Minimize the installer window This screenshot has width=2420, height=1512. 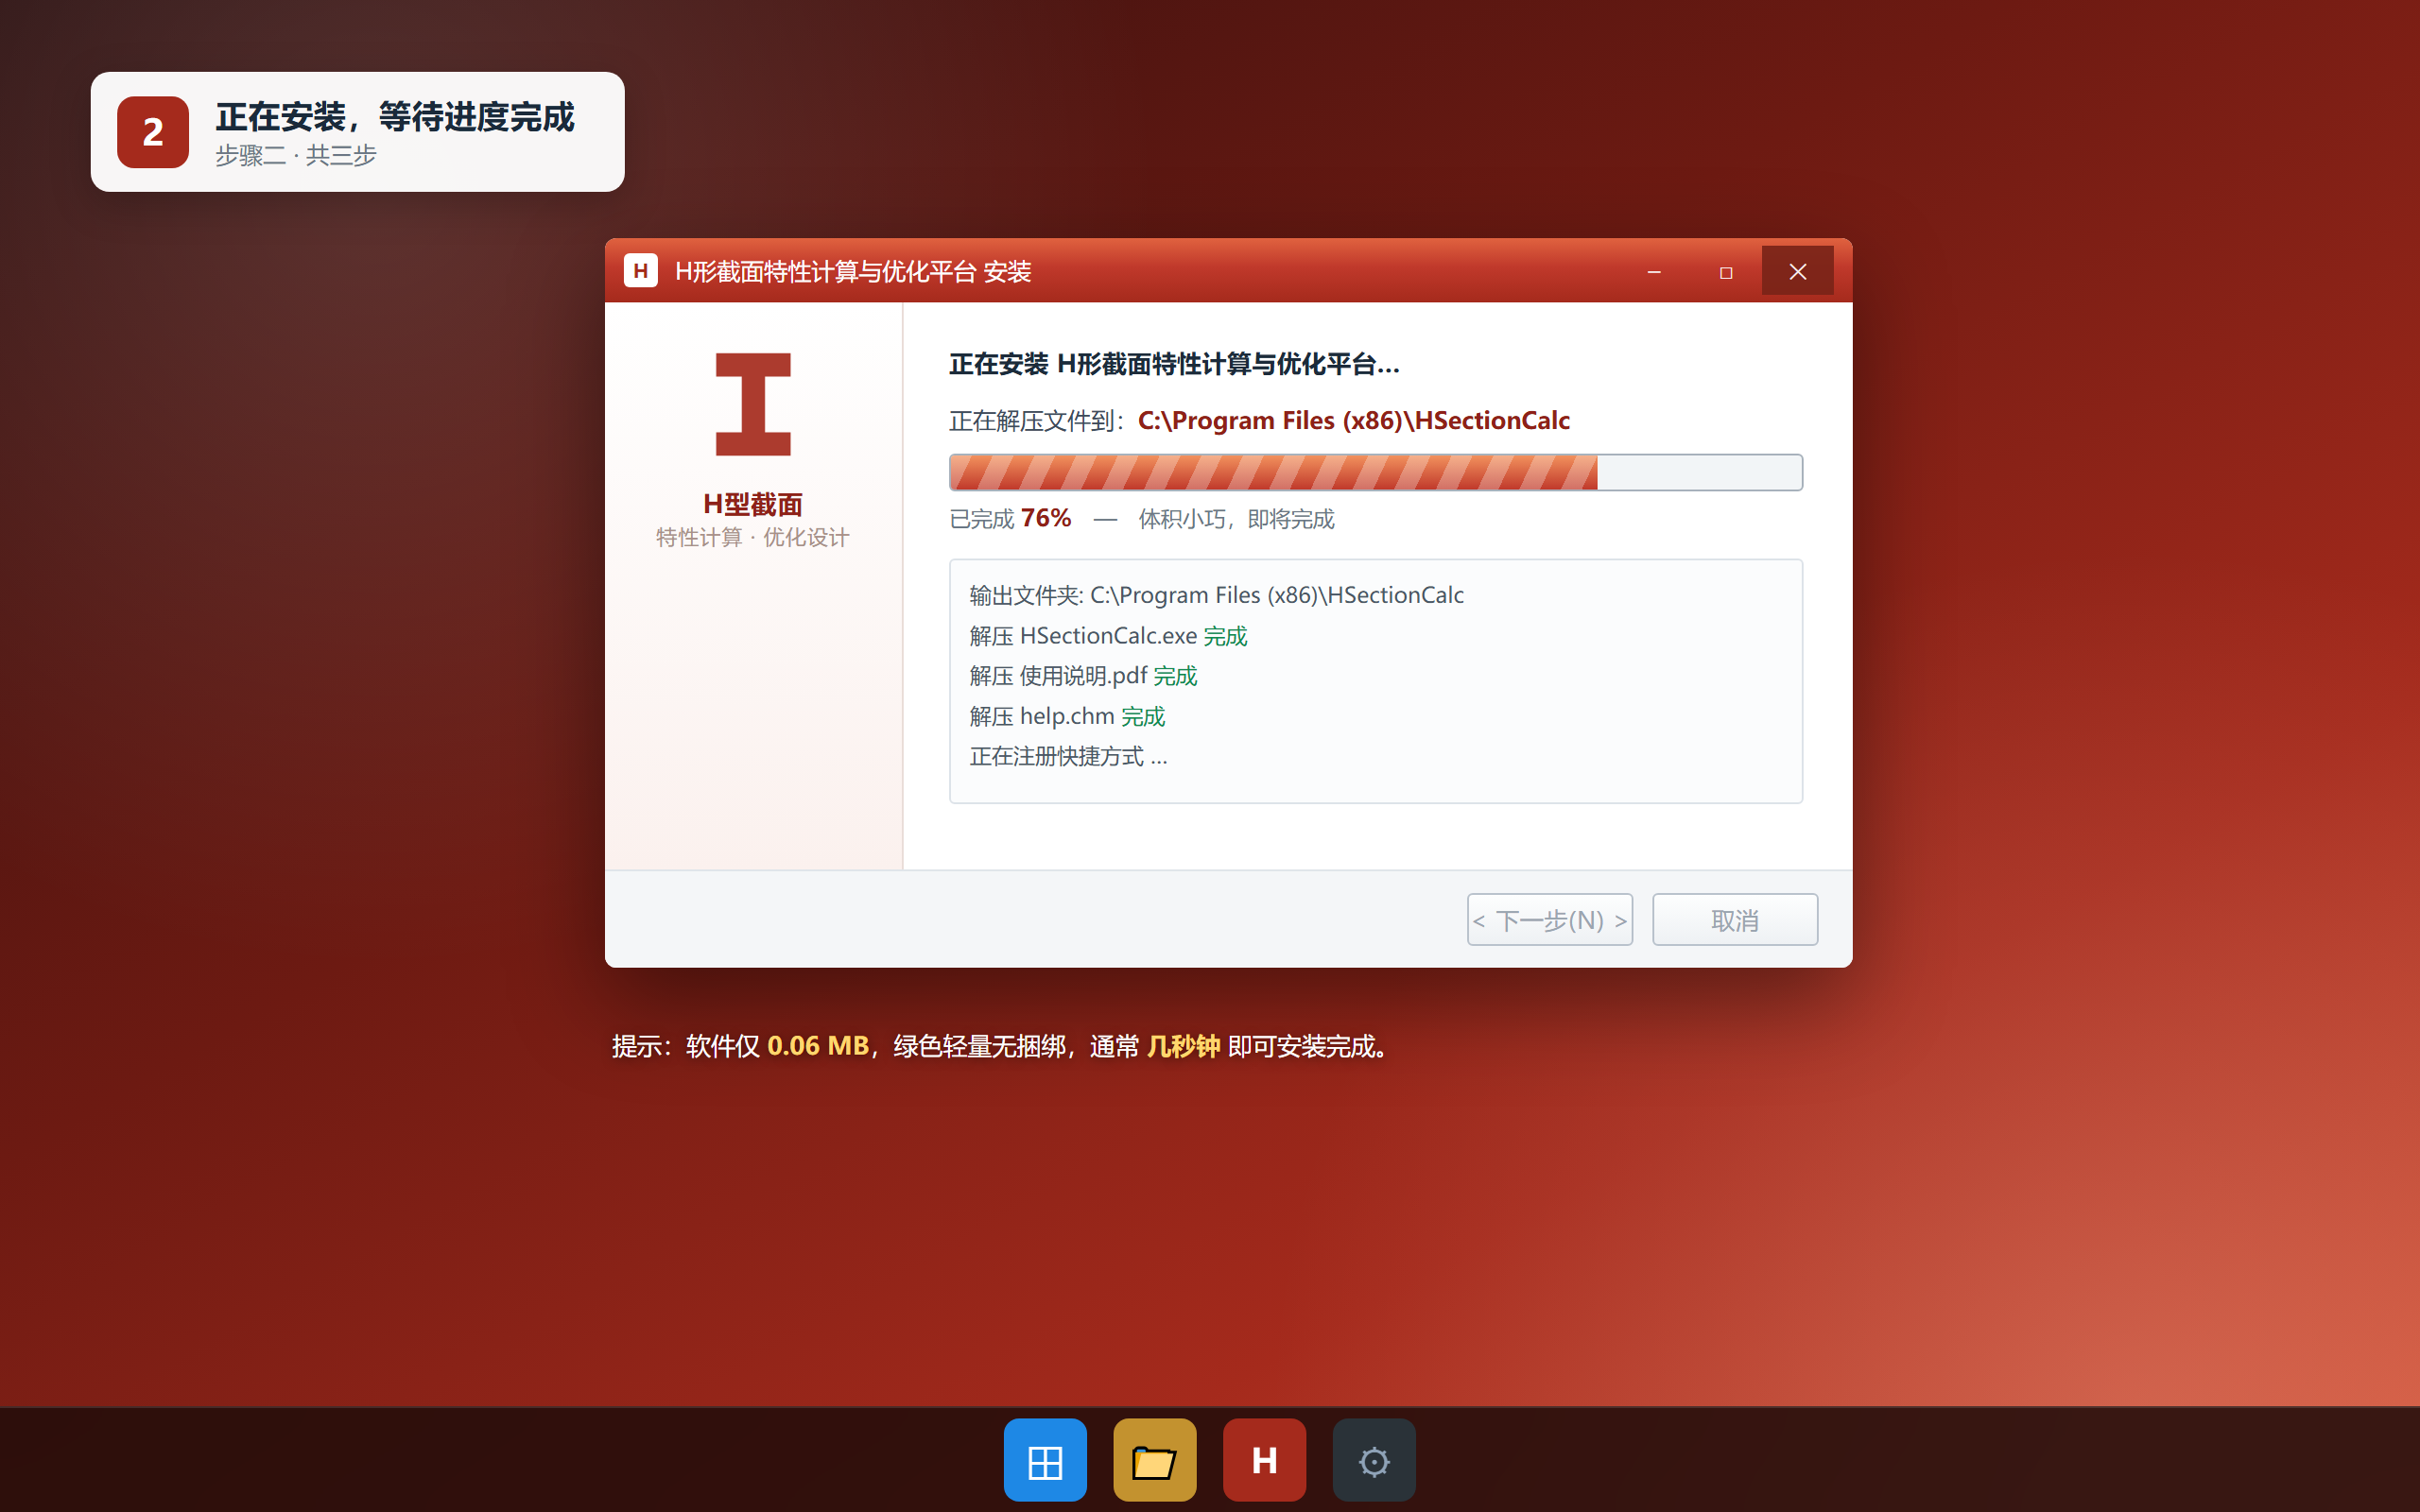1654,272
